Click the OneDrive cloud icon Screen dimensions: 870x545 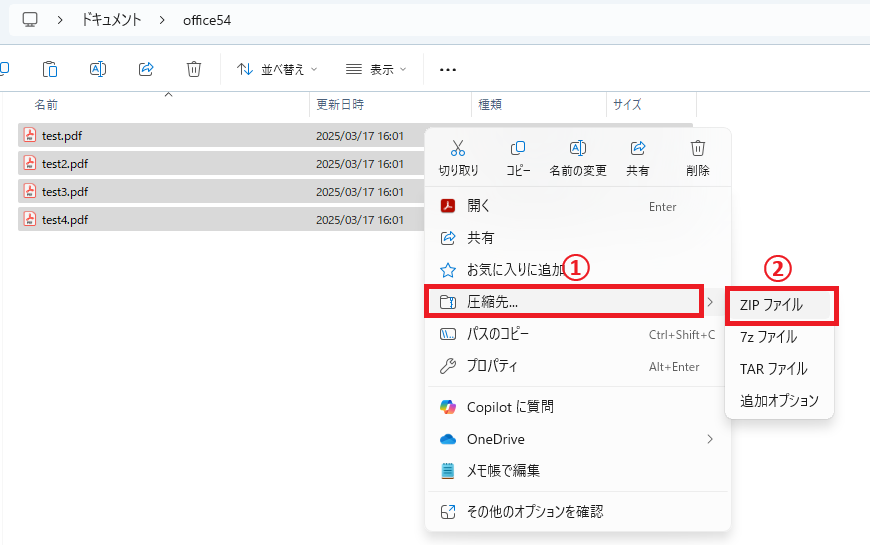tap(448, 440)
